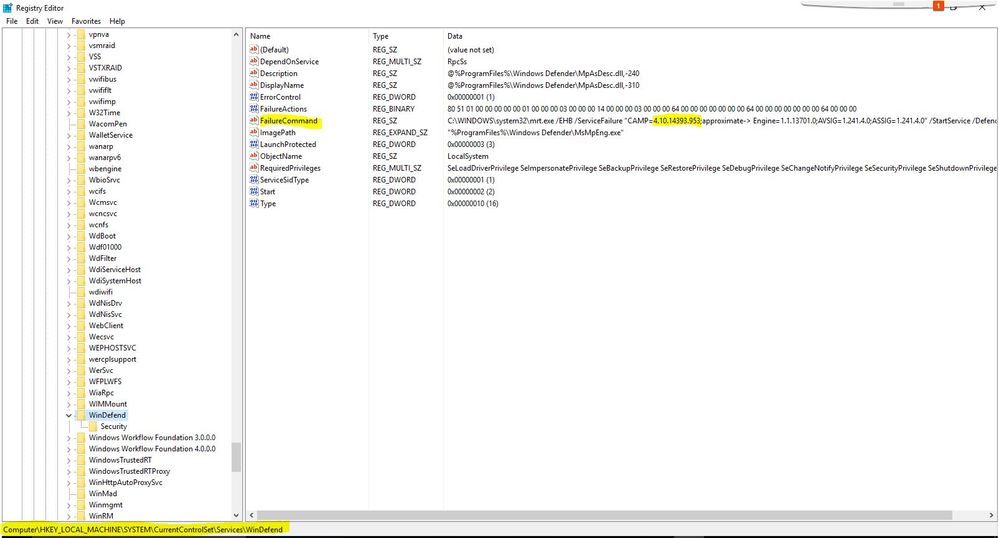Click the FailureActions binary value icon
Viewport: 999px width, 538px height.
pos(254,108)
